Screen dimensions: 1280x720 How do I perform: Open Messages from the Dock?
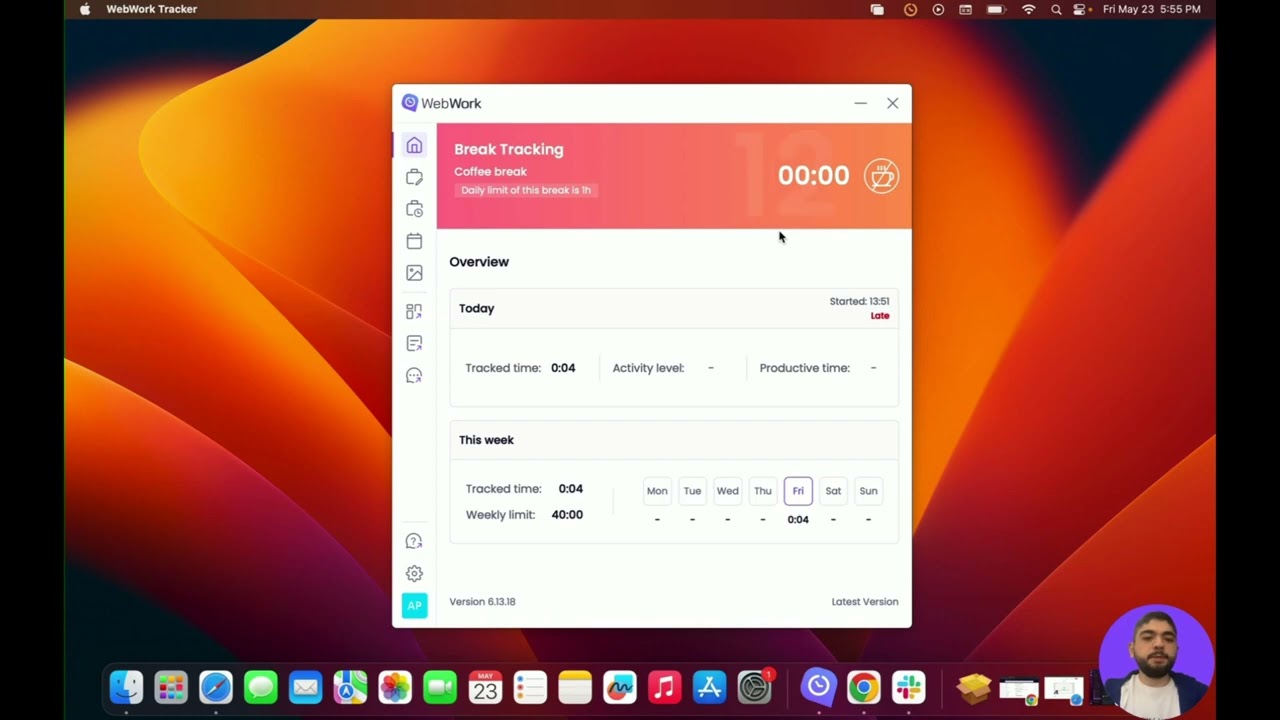tap(261, 687)
